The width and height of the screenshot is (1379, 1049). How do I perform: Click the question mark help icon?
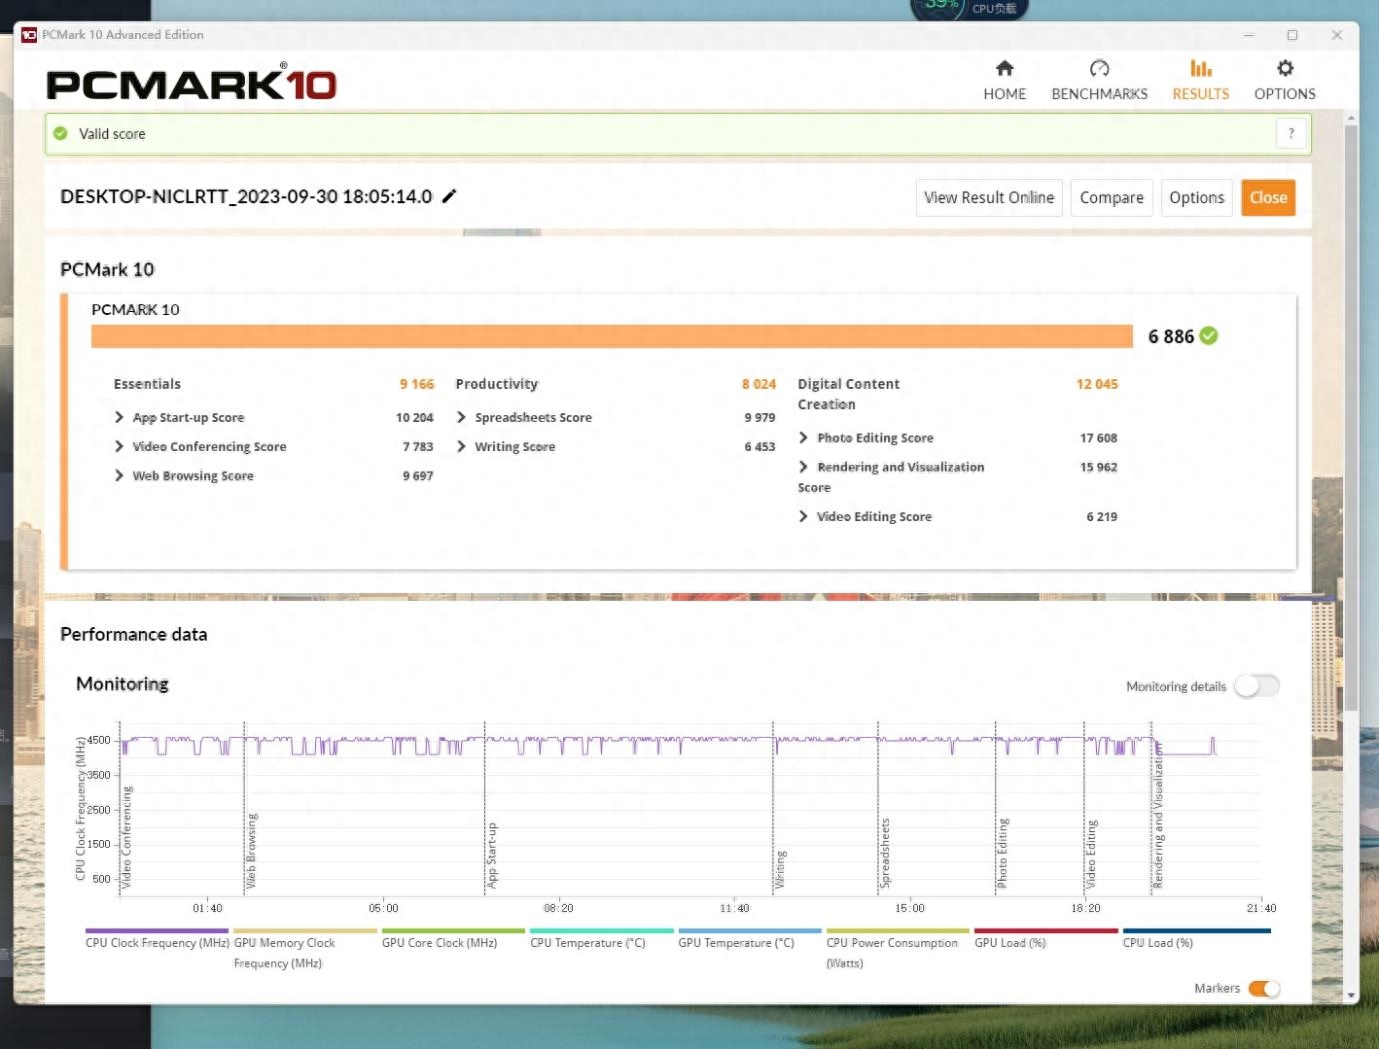point(1291,133)
